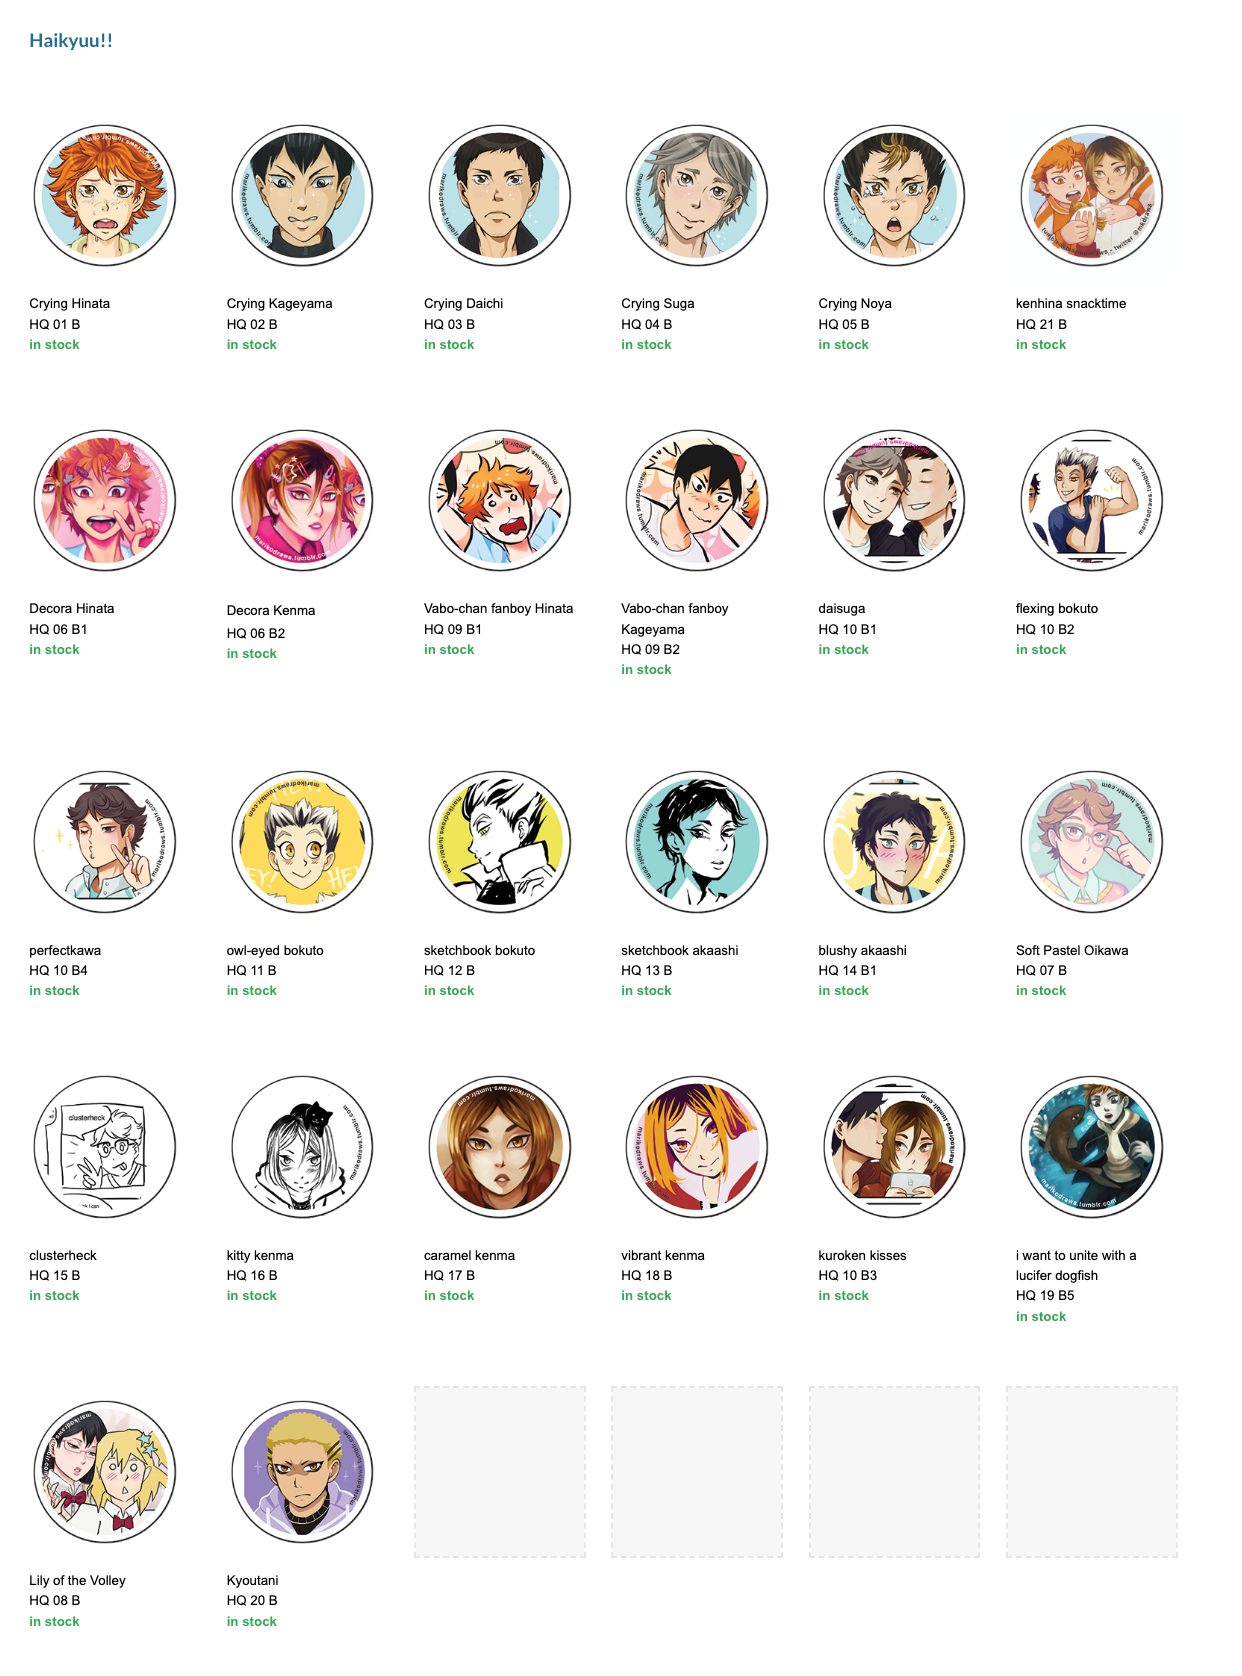The width and height of the screenshot is (1242, 1676).
Task: Click the Kyoutani purple badge image
Action: (x=302, y=1472)
